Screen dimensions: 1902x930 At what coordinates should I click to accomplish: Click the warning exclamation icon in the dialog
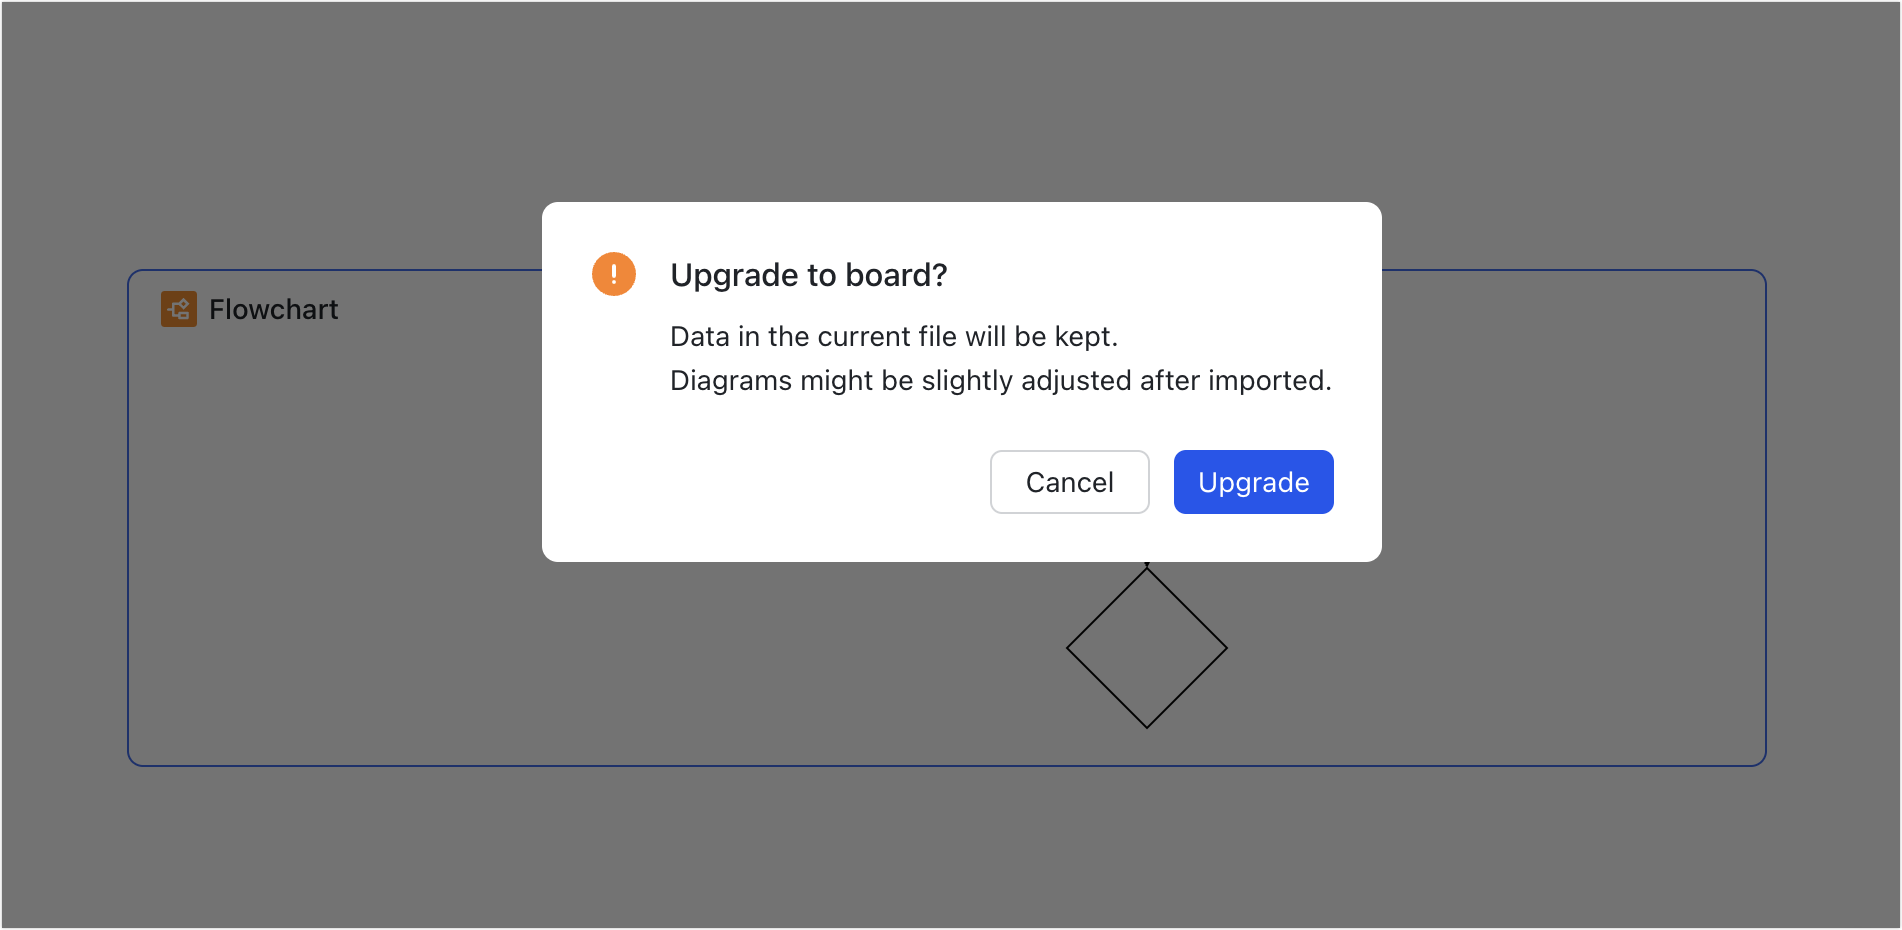coord(613,273)
